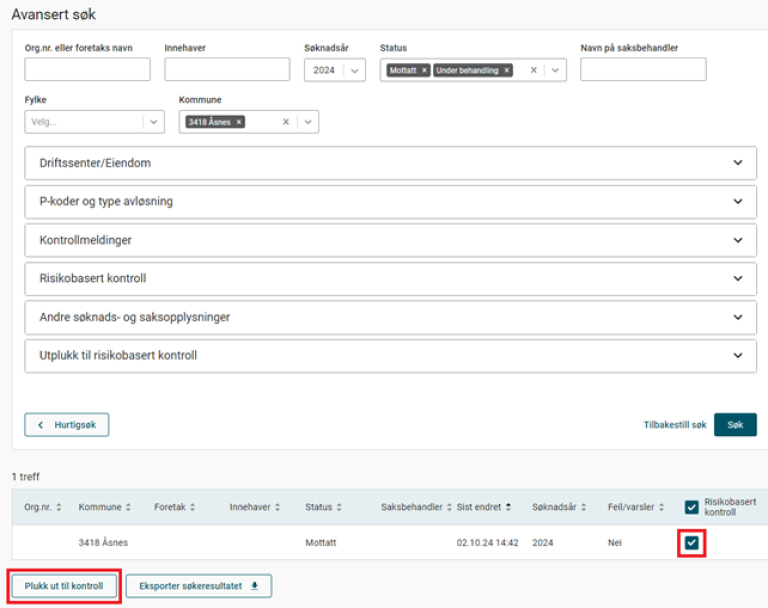This screenshot has width=768, height=608.
Task: Expand Utplukk til risikobasert kontroll section
Action: 738,355
